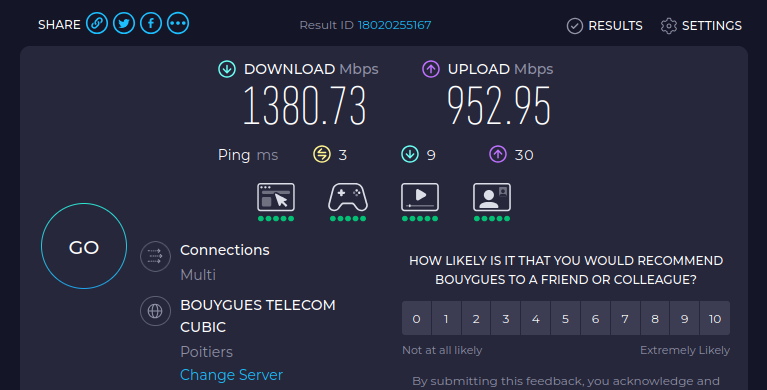Select rating 8 on recommendation scale
Screen dimensions: 767x390
[655, 319]
